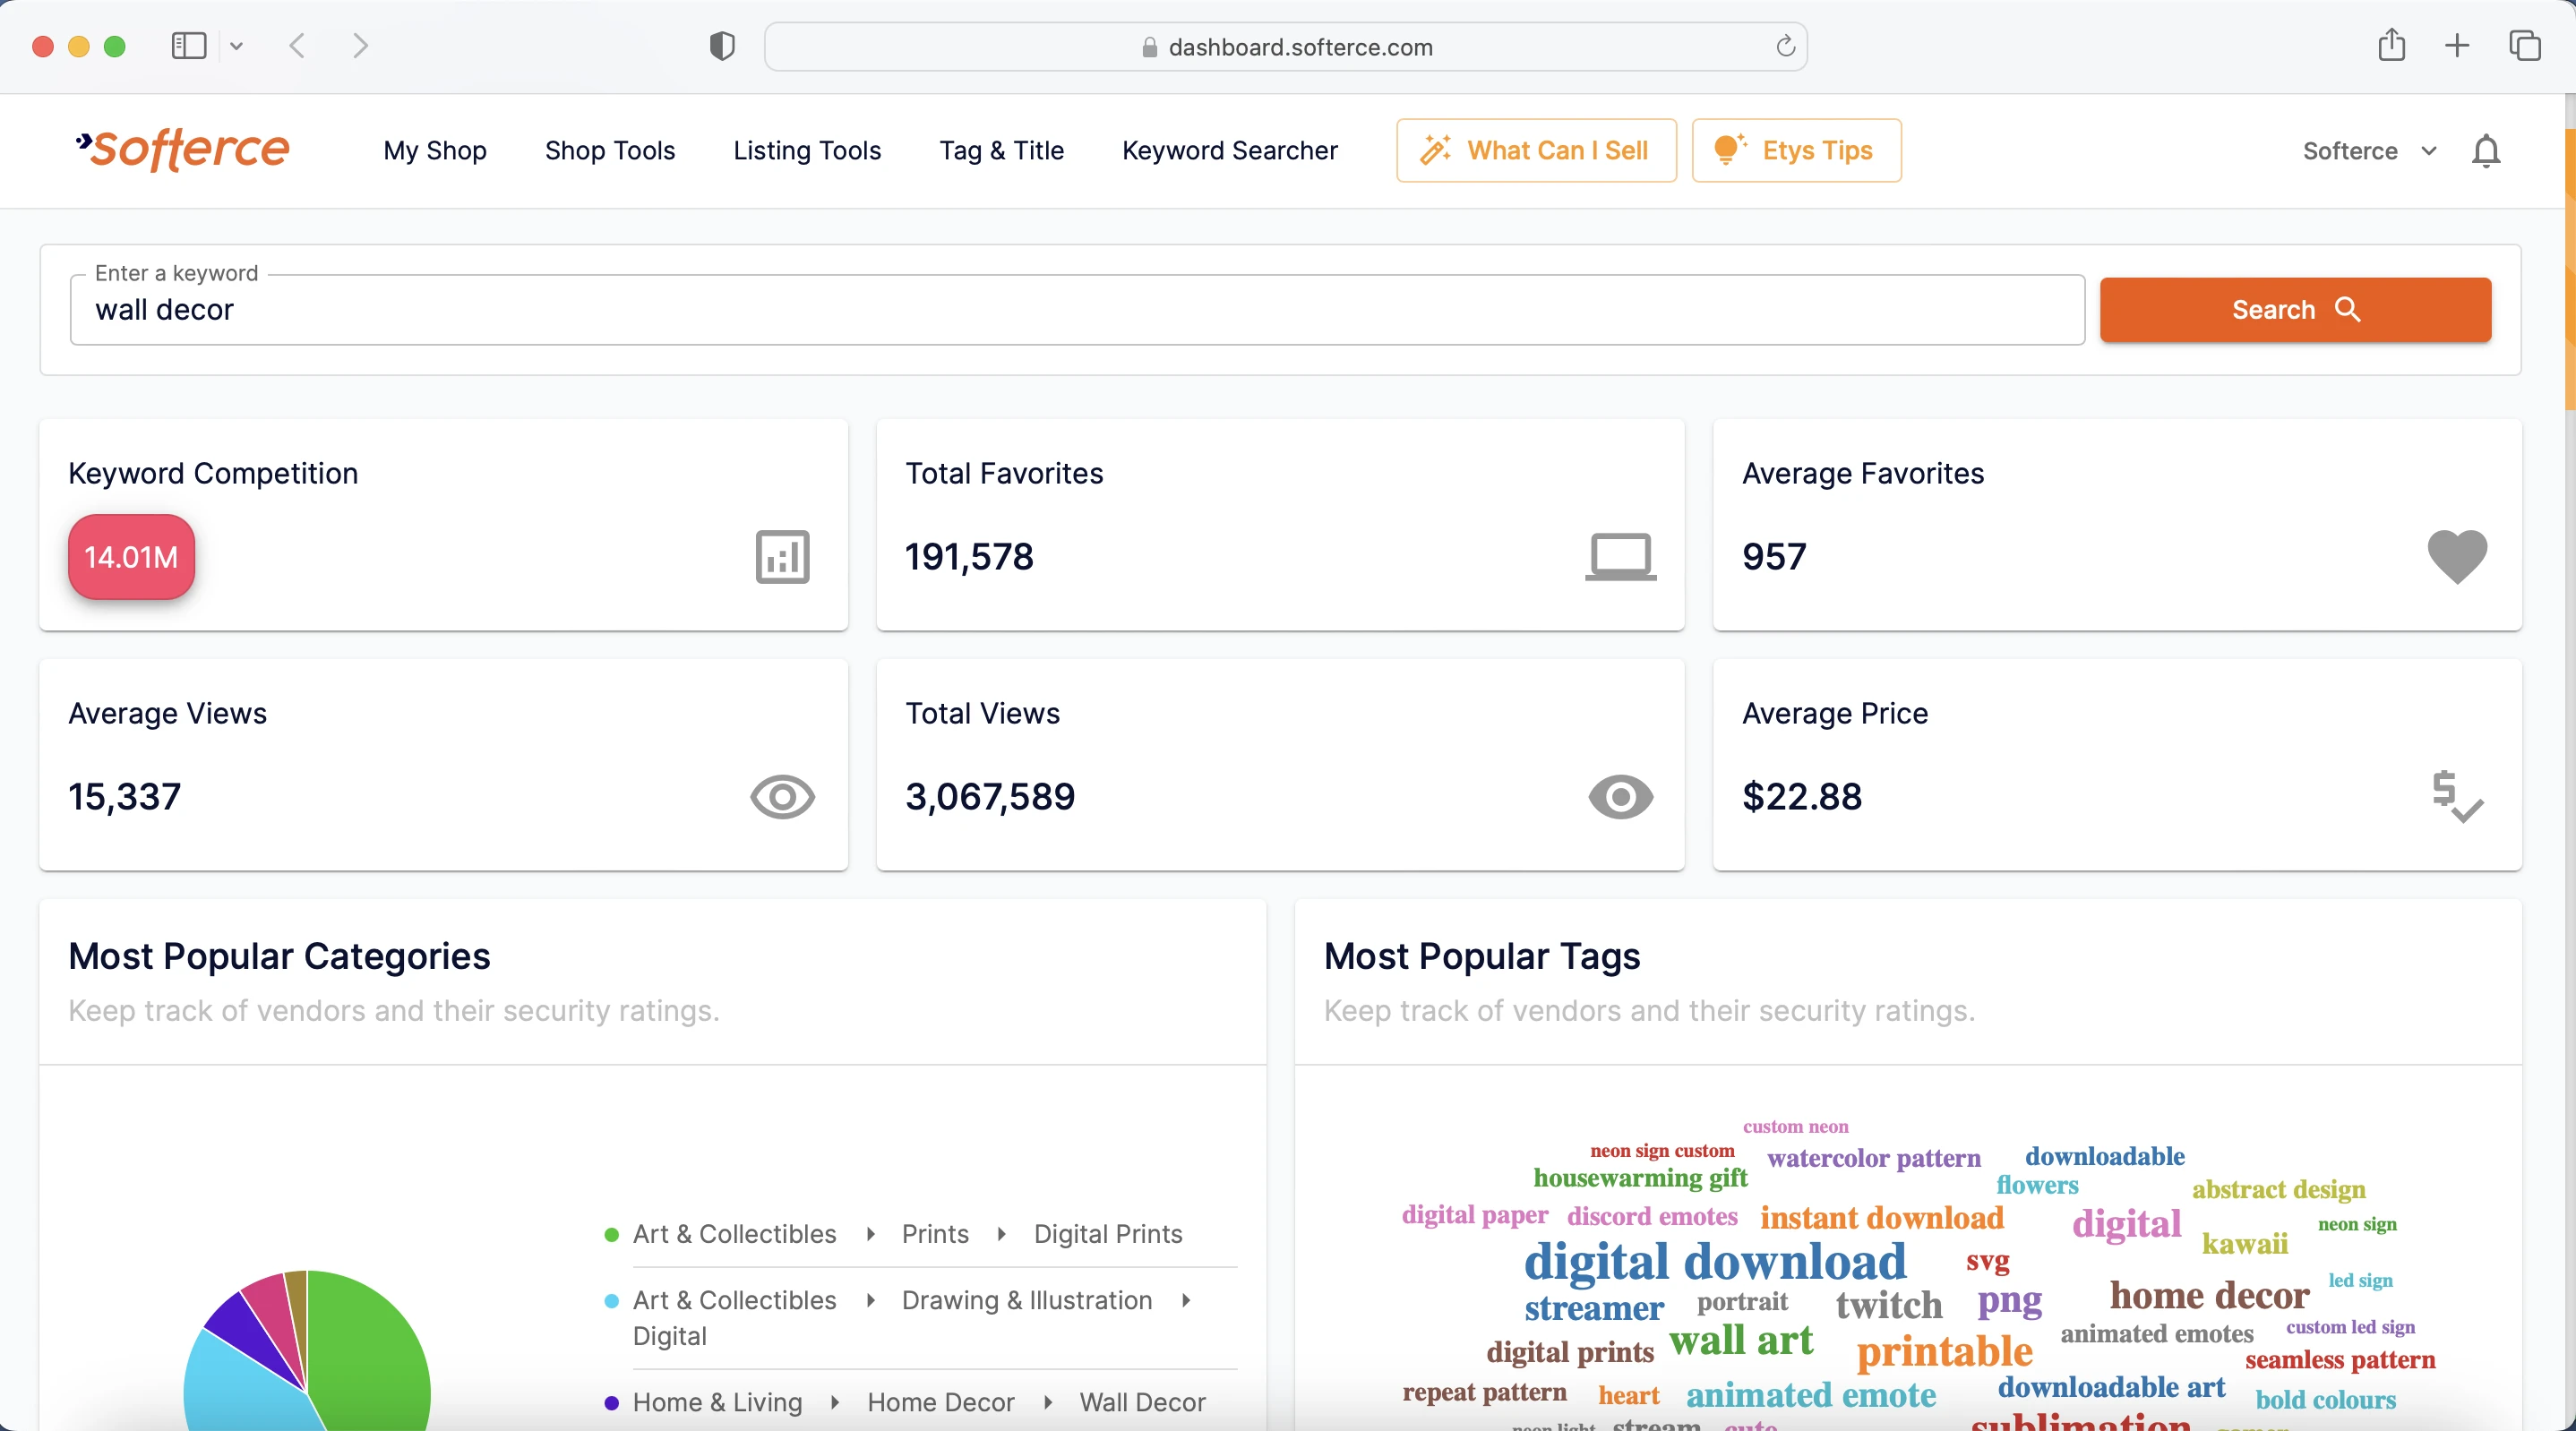This screenshot has height=1431, width=2576.
Task: Click the 'streamer' tag
Action: click(1594, 1308)
